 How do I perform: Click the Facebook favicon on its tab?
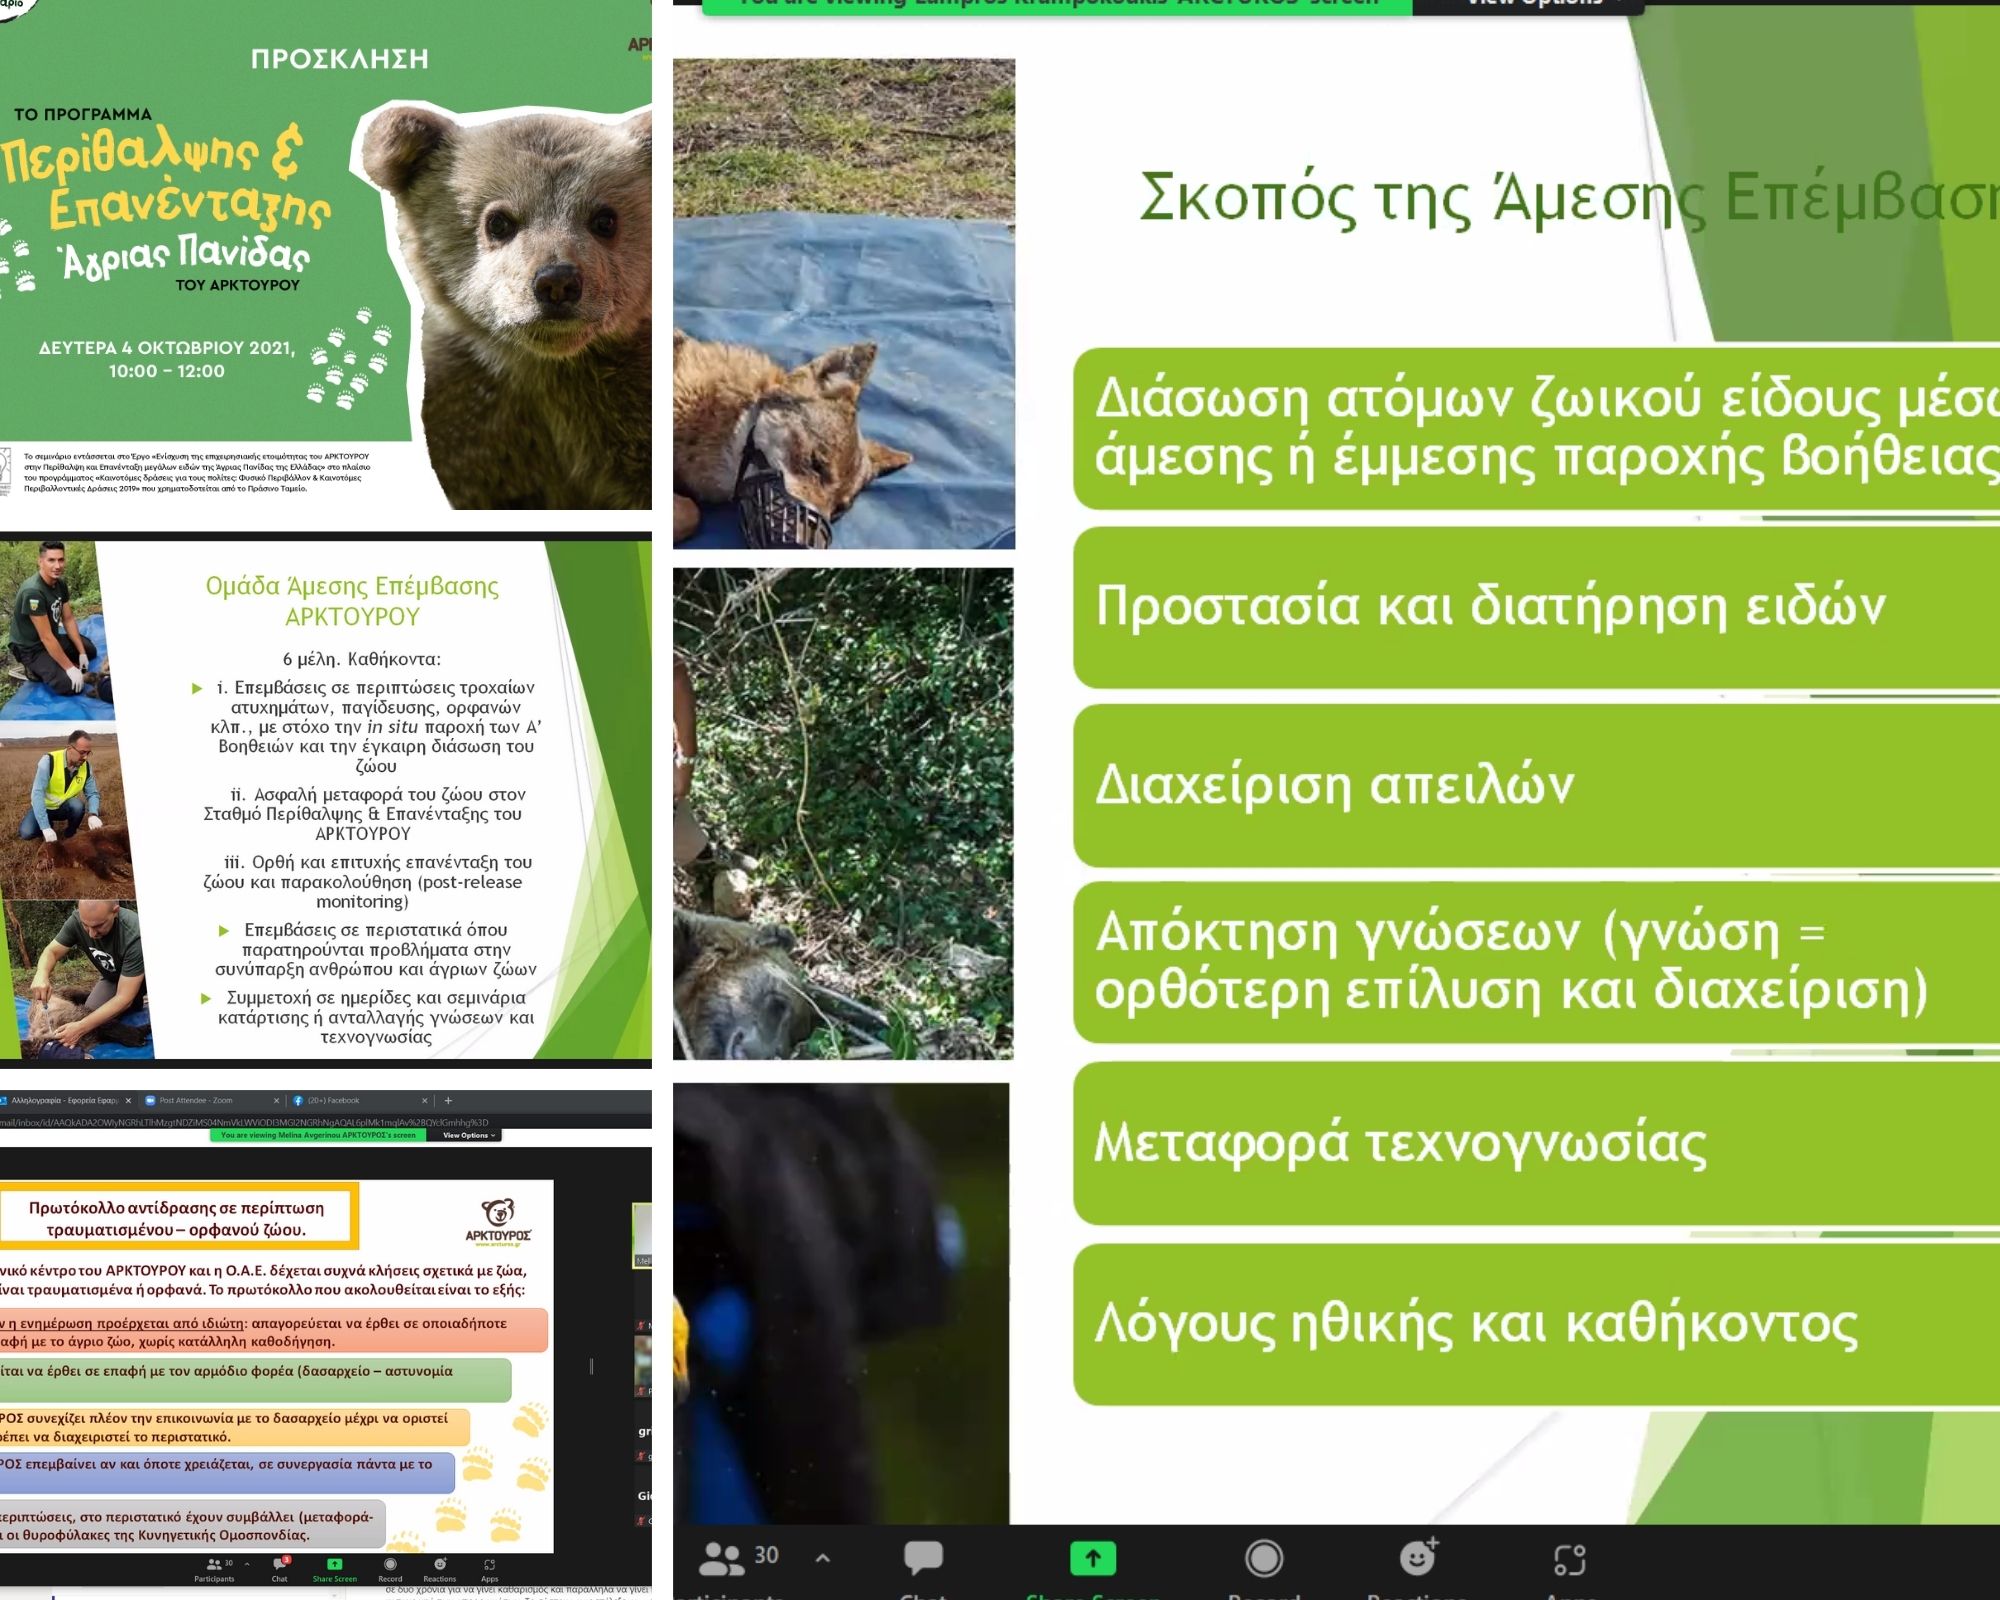tap(298, 1100)
